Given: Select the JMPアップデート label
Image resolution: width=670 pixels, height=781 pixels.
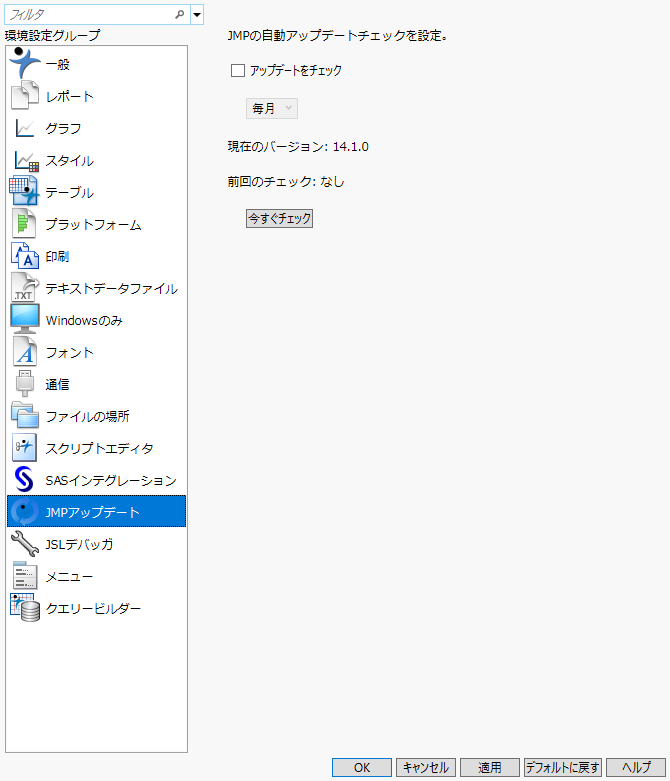Looking at the screenshot, I should tap(92, 512).
